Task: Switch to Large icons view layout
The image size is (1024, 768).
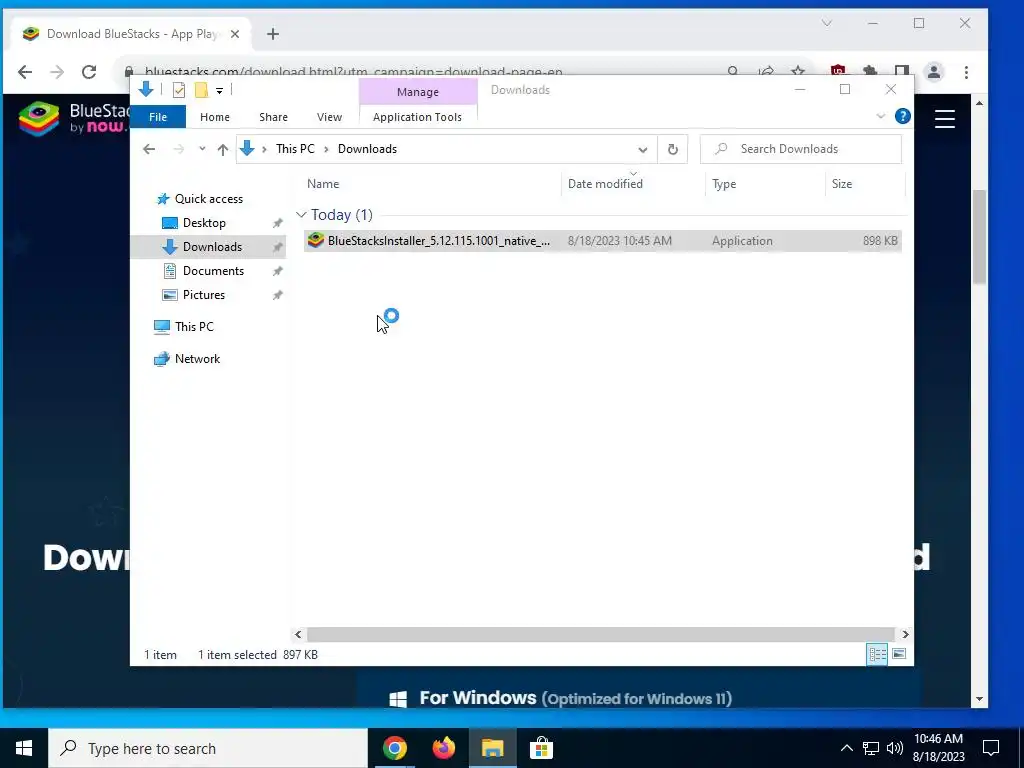Action: coord(899,654)
